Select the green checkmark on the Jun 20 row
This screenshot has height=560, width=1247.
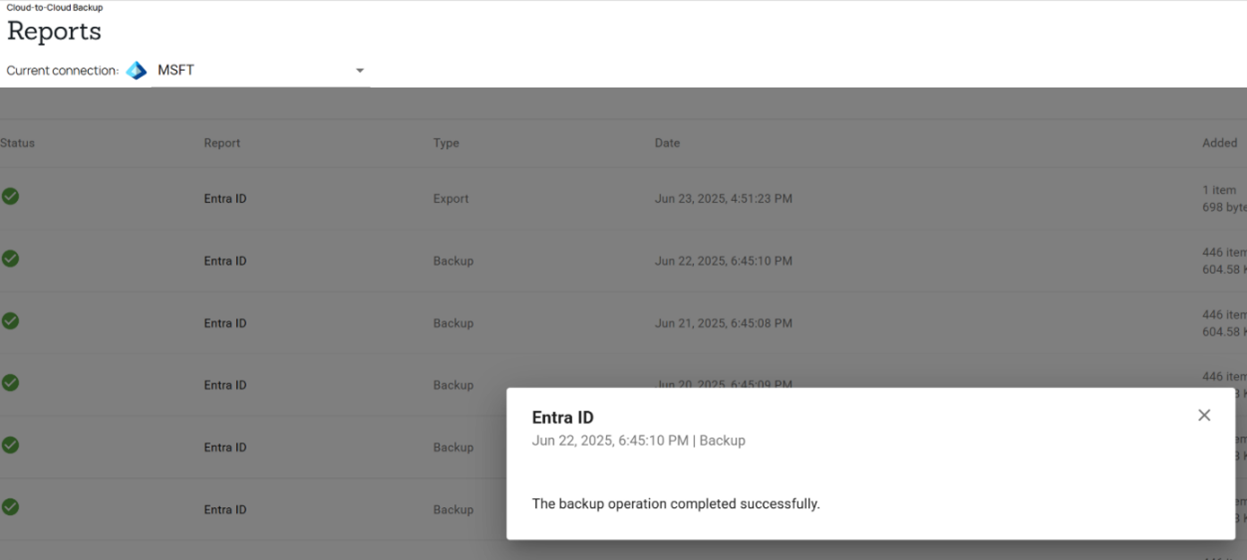[10, 383]
